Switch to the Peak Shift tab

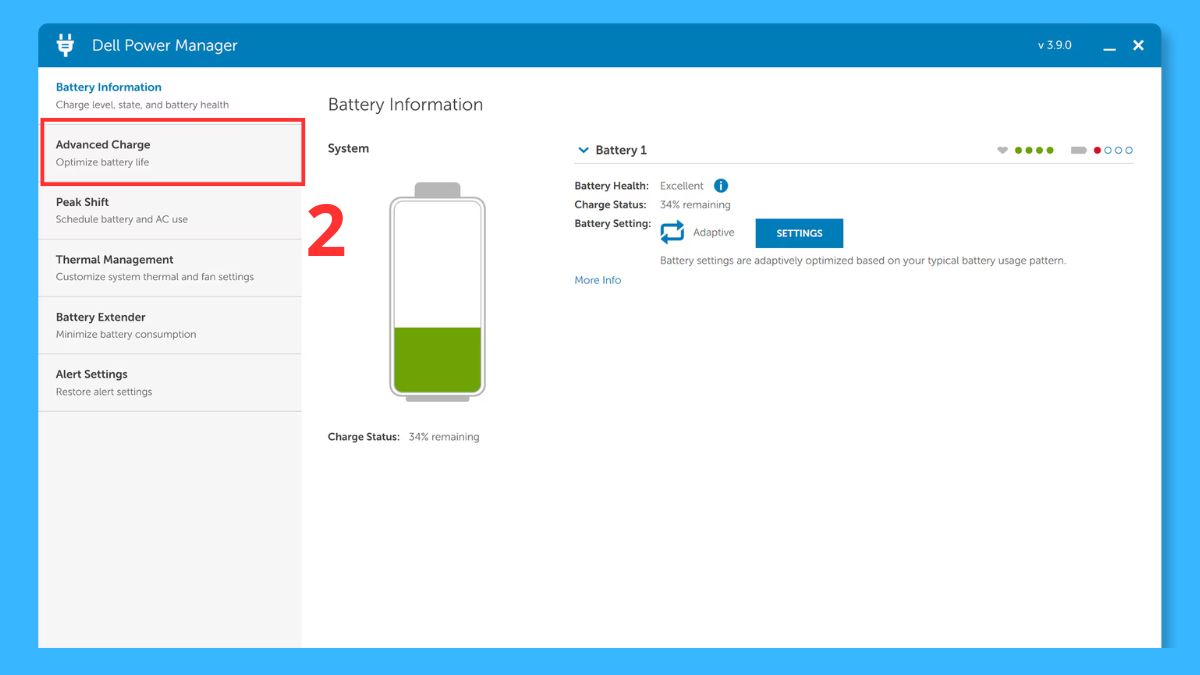click(170, 210)
